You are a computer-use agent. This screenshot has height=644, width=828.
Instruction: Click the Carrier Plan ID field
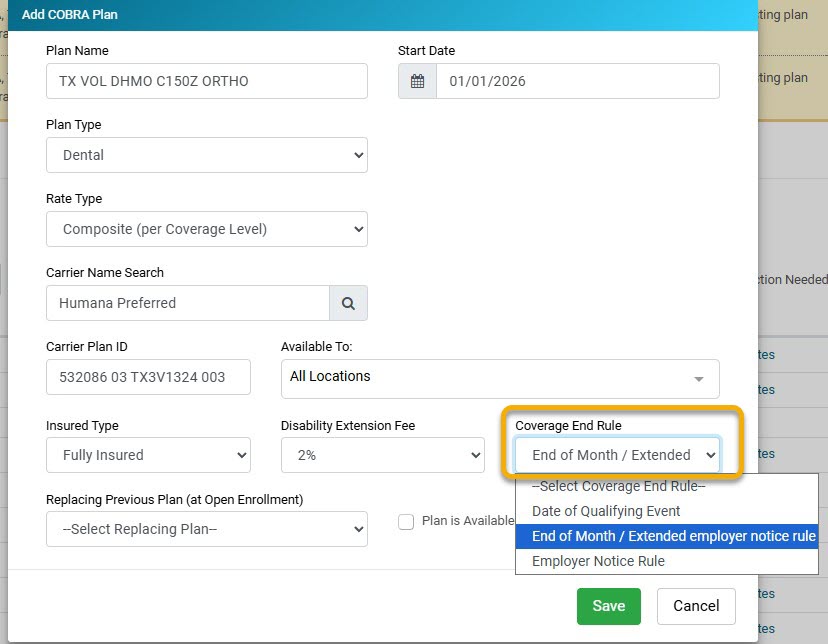[x=148, y=377]
